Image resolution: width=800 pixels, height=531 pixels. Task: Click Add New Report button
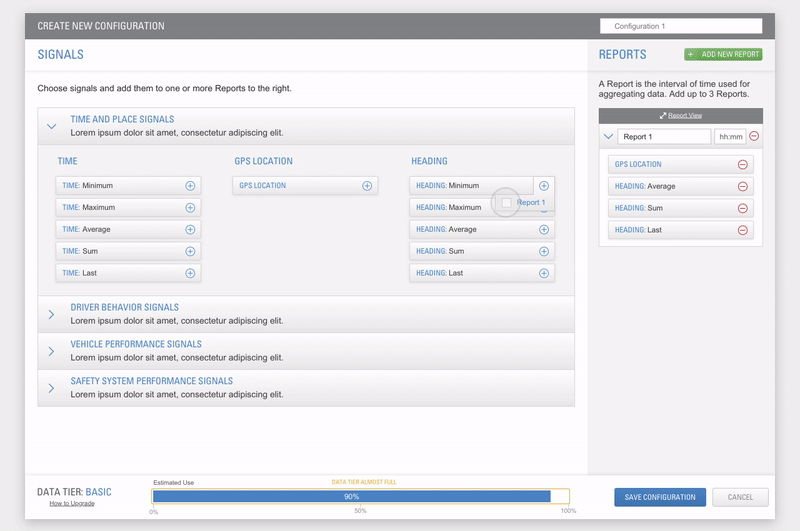pyautogui.click(x=723, y=54)
